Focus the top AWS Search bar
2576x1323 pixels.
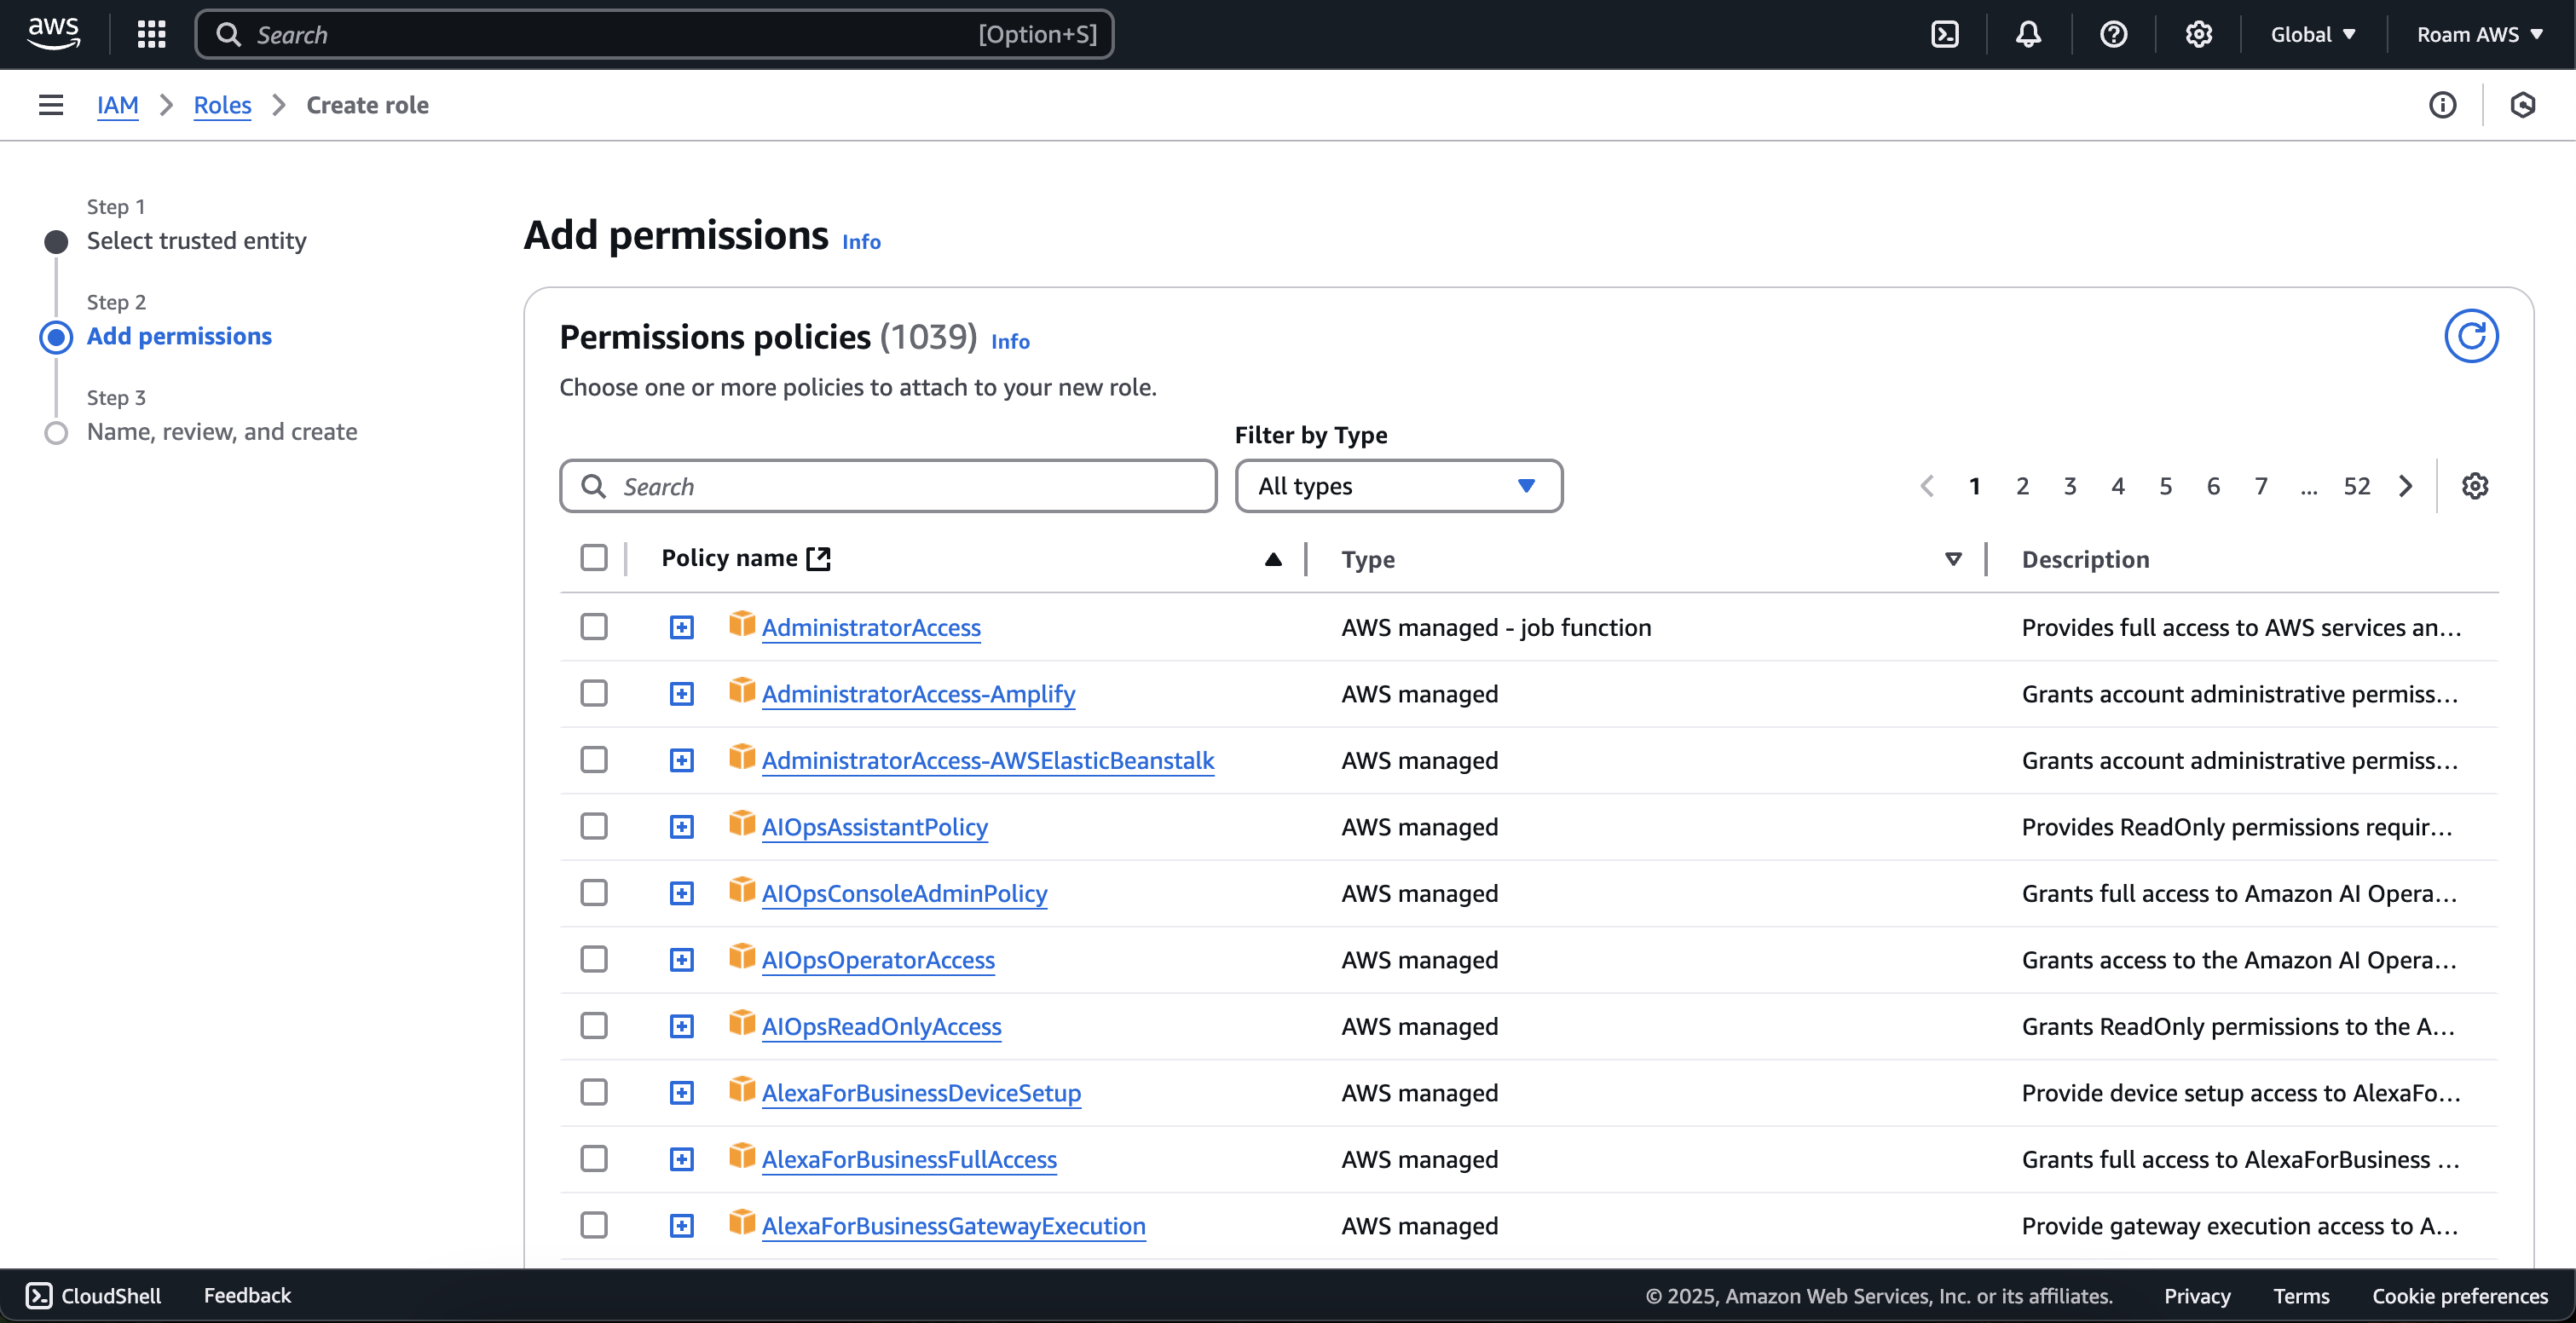654,34
